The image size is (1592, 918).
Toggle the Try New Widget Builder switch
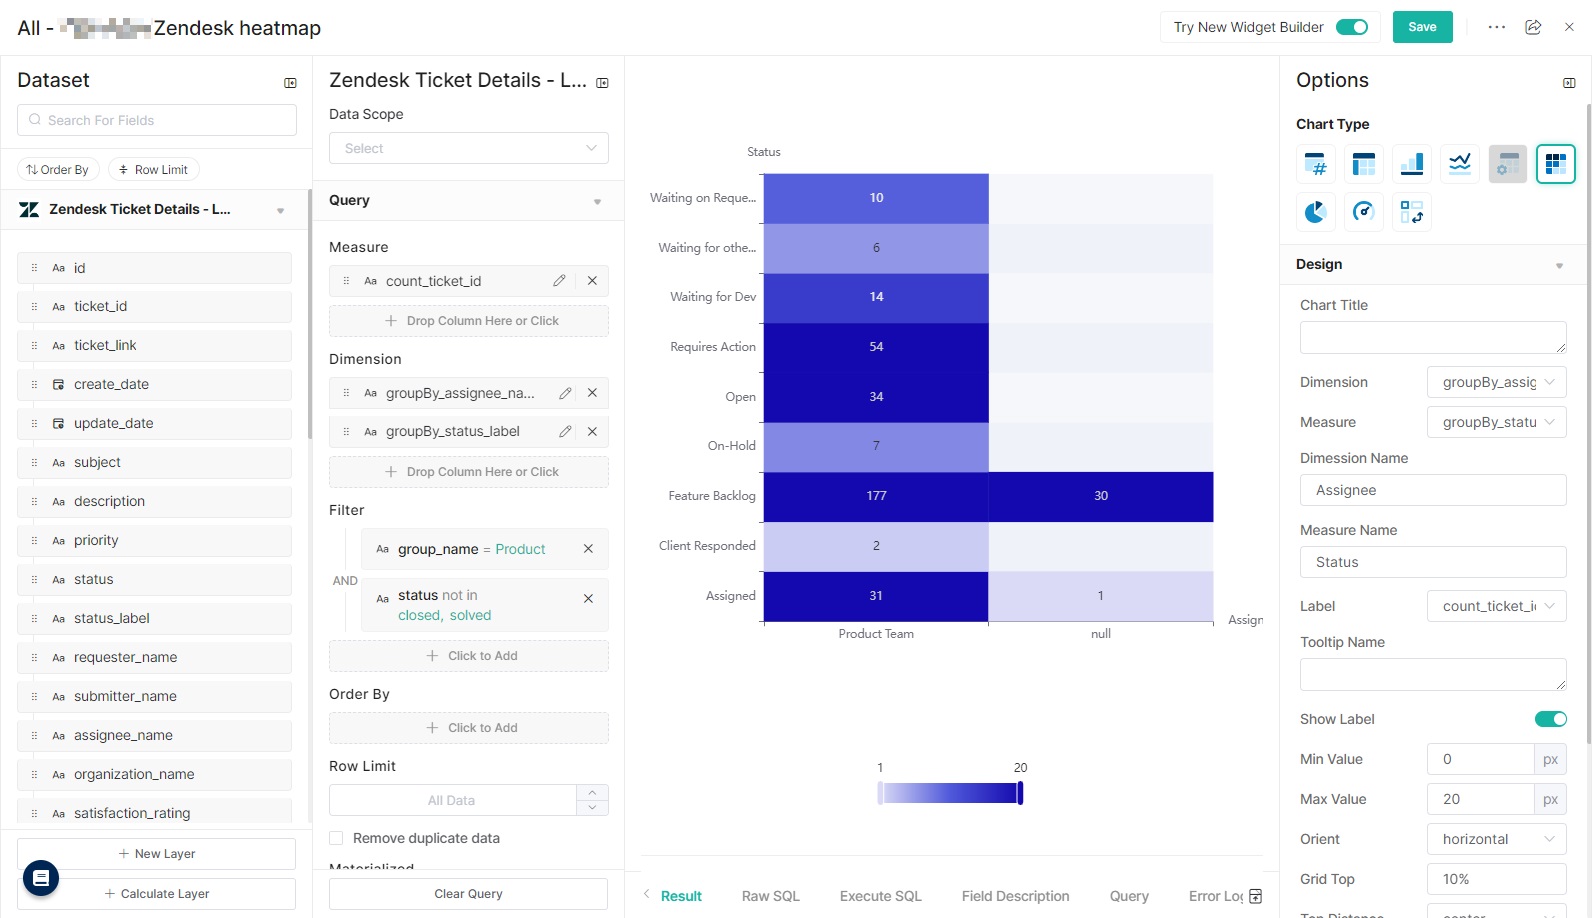tap(1352, 27)
